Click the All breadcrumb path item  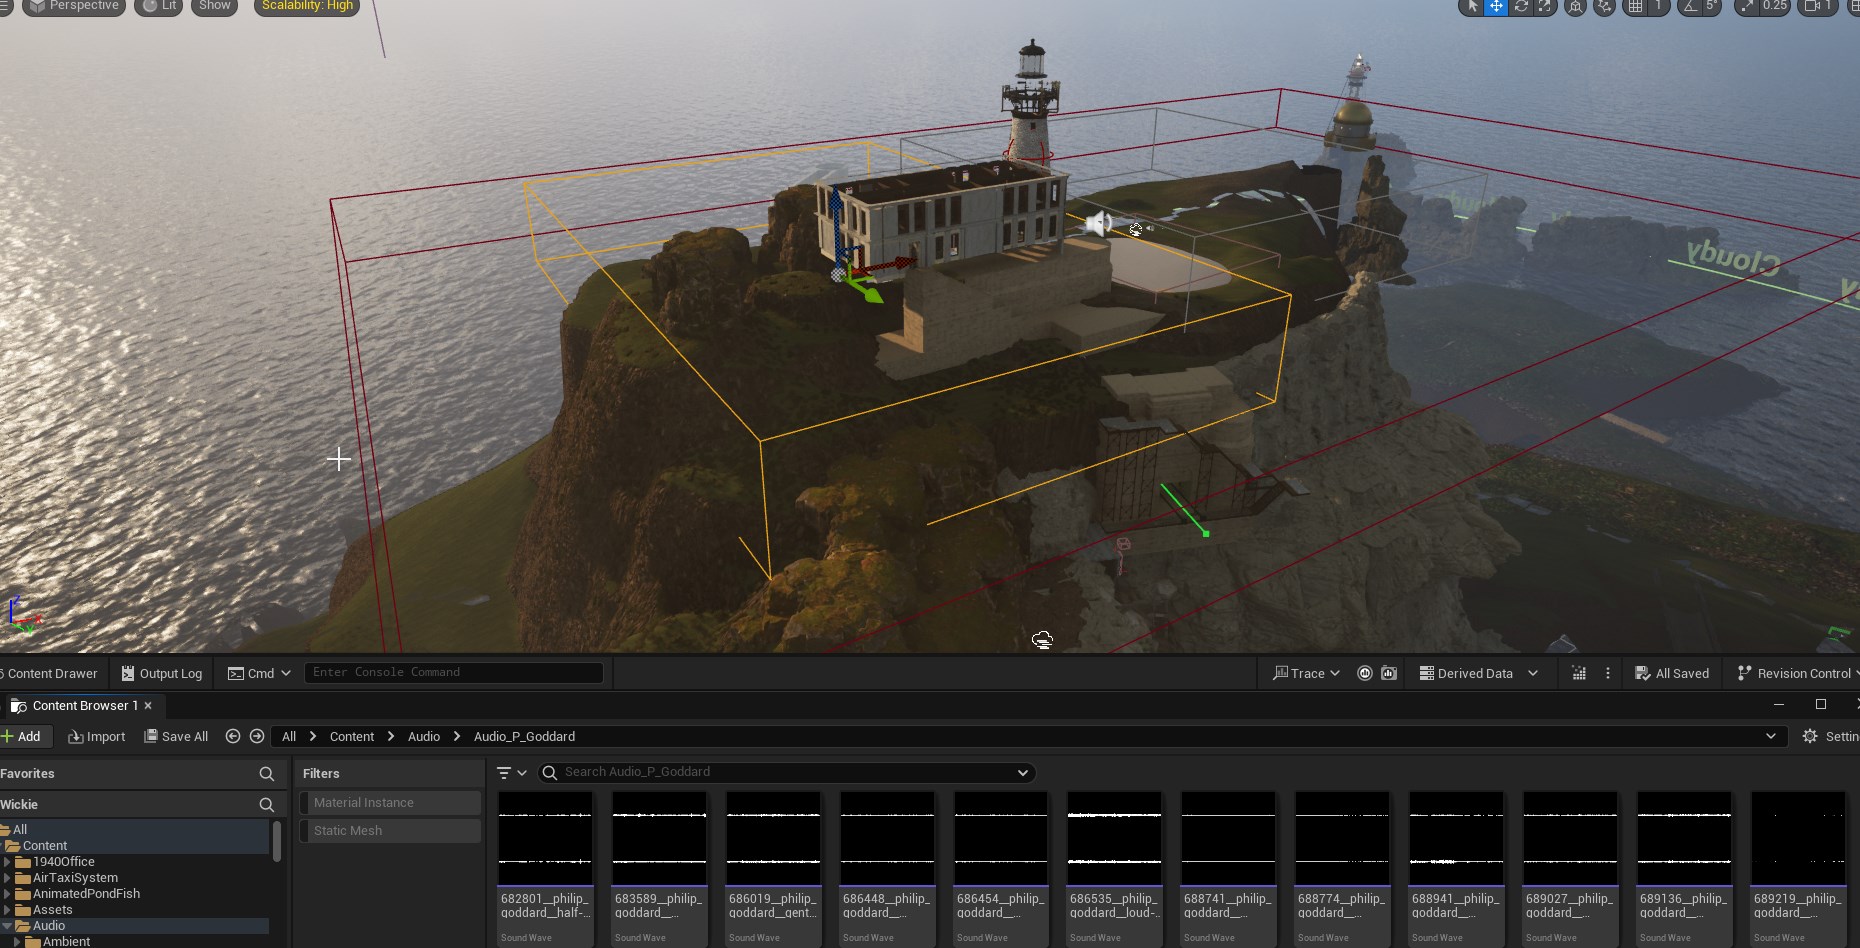point(289,736)
